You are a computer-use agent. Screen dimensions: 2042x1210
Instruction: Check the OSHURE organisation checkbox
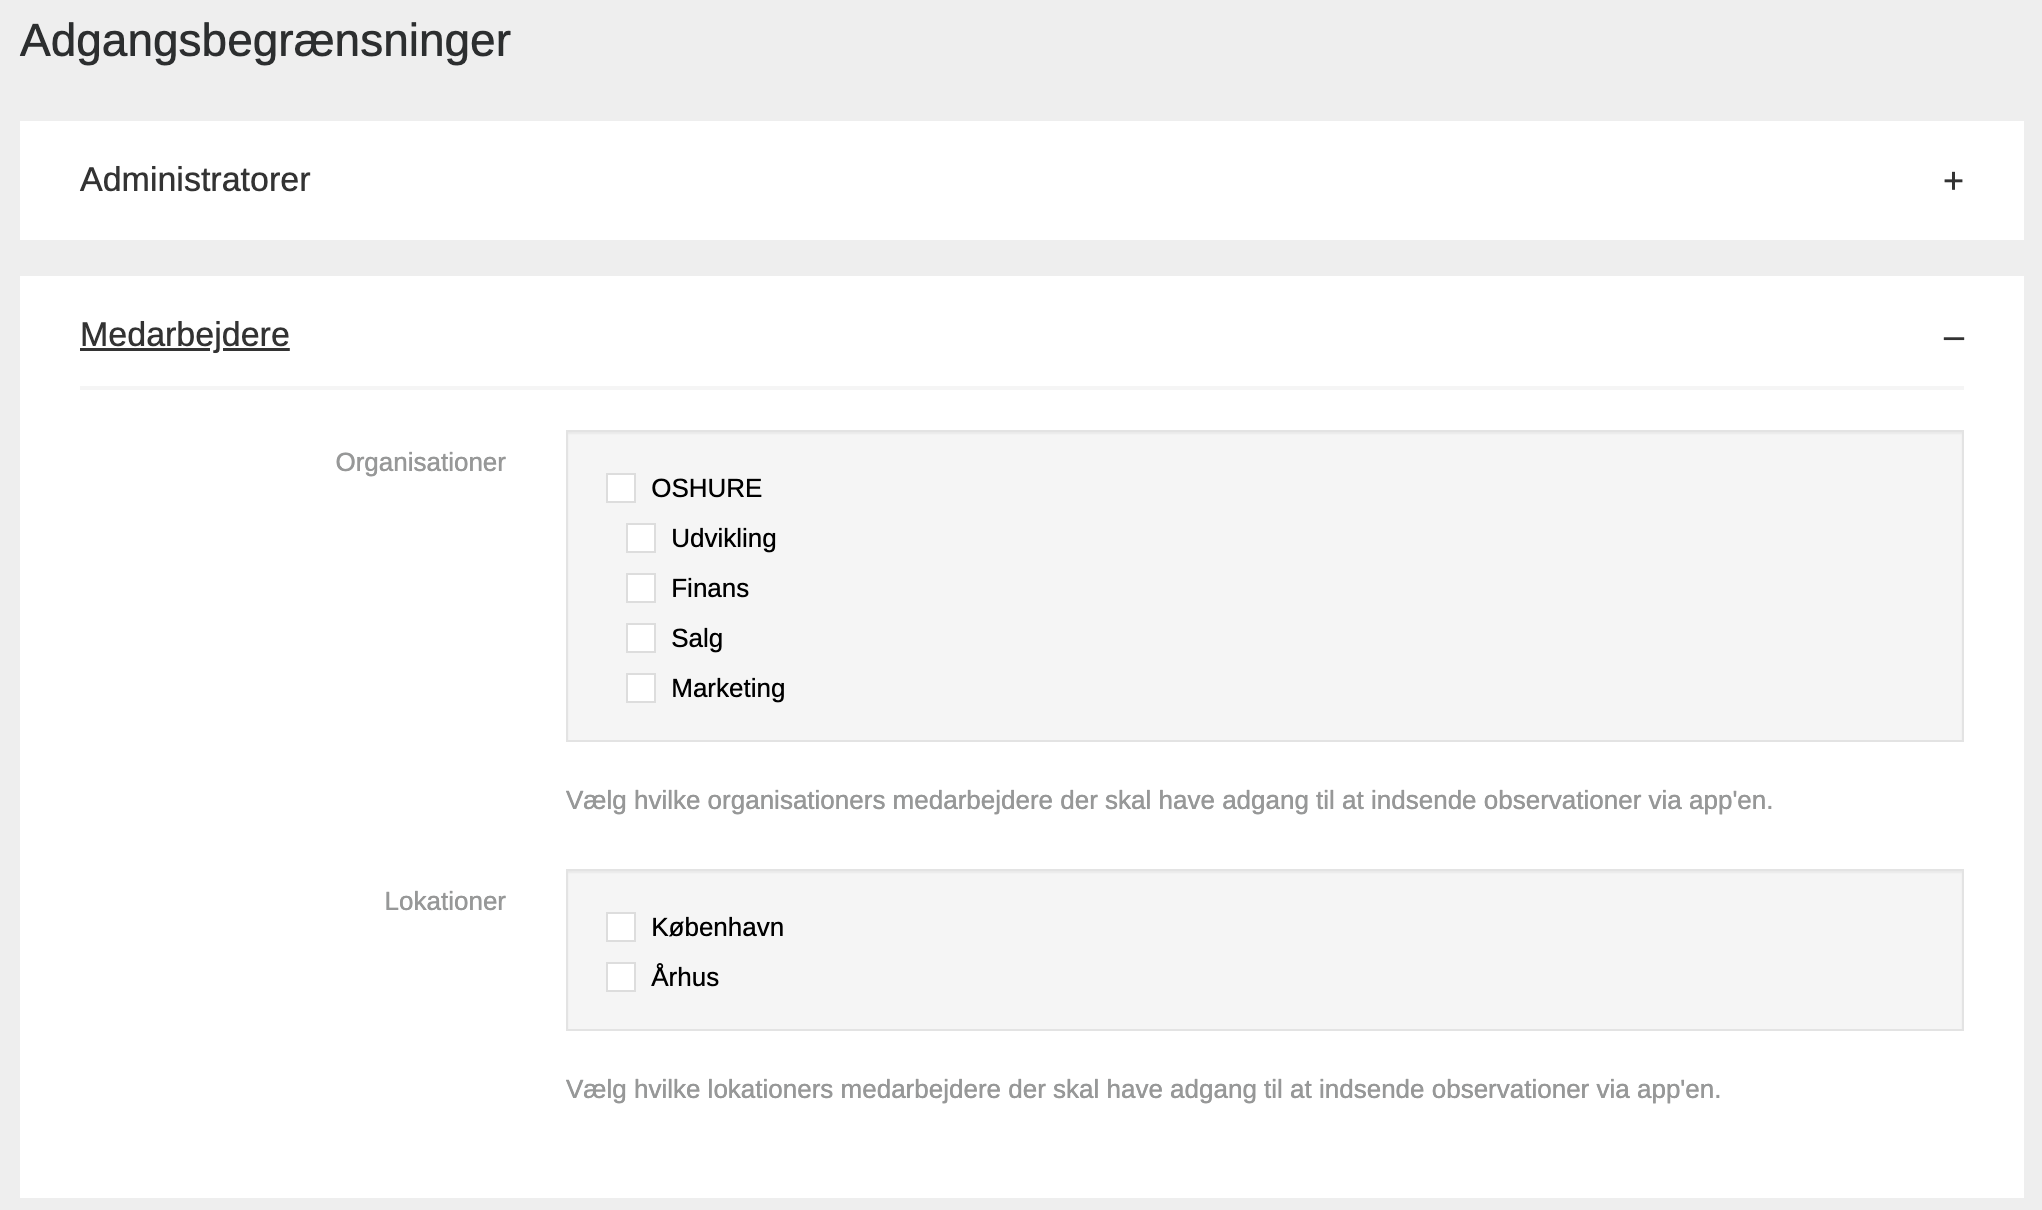(x=621, y=488)
